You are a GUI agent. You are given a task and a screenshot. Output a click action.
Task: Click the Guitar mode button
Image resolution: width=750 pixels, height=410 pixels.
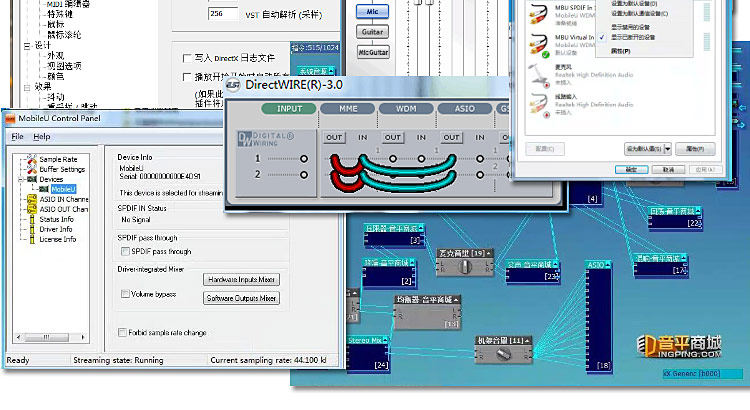[372, 32]
